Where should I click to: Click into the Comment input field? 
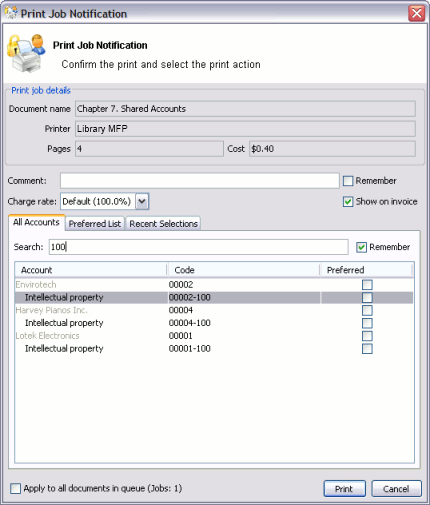point(200,181)
